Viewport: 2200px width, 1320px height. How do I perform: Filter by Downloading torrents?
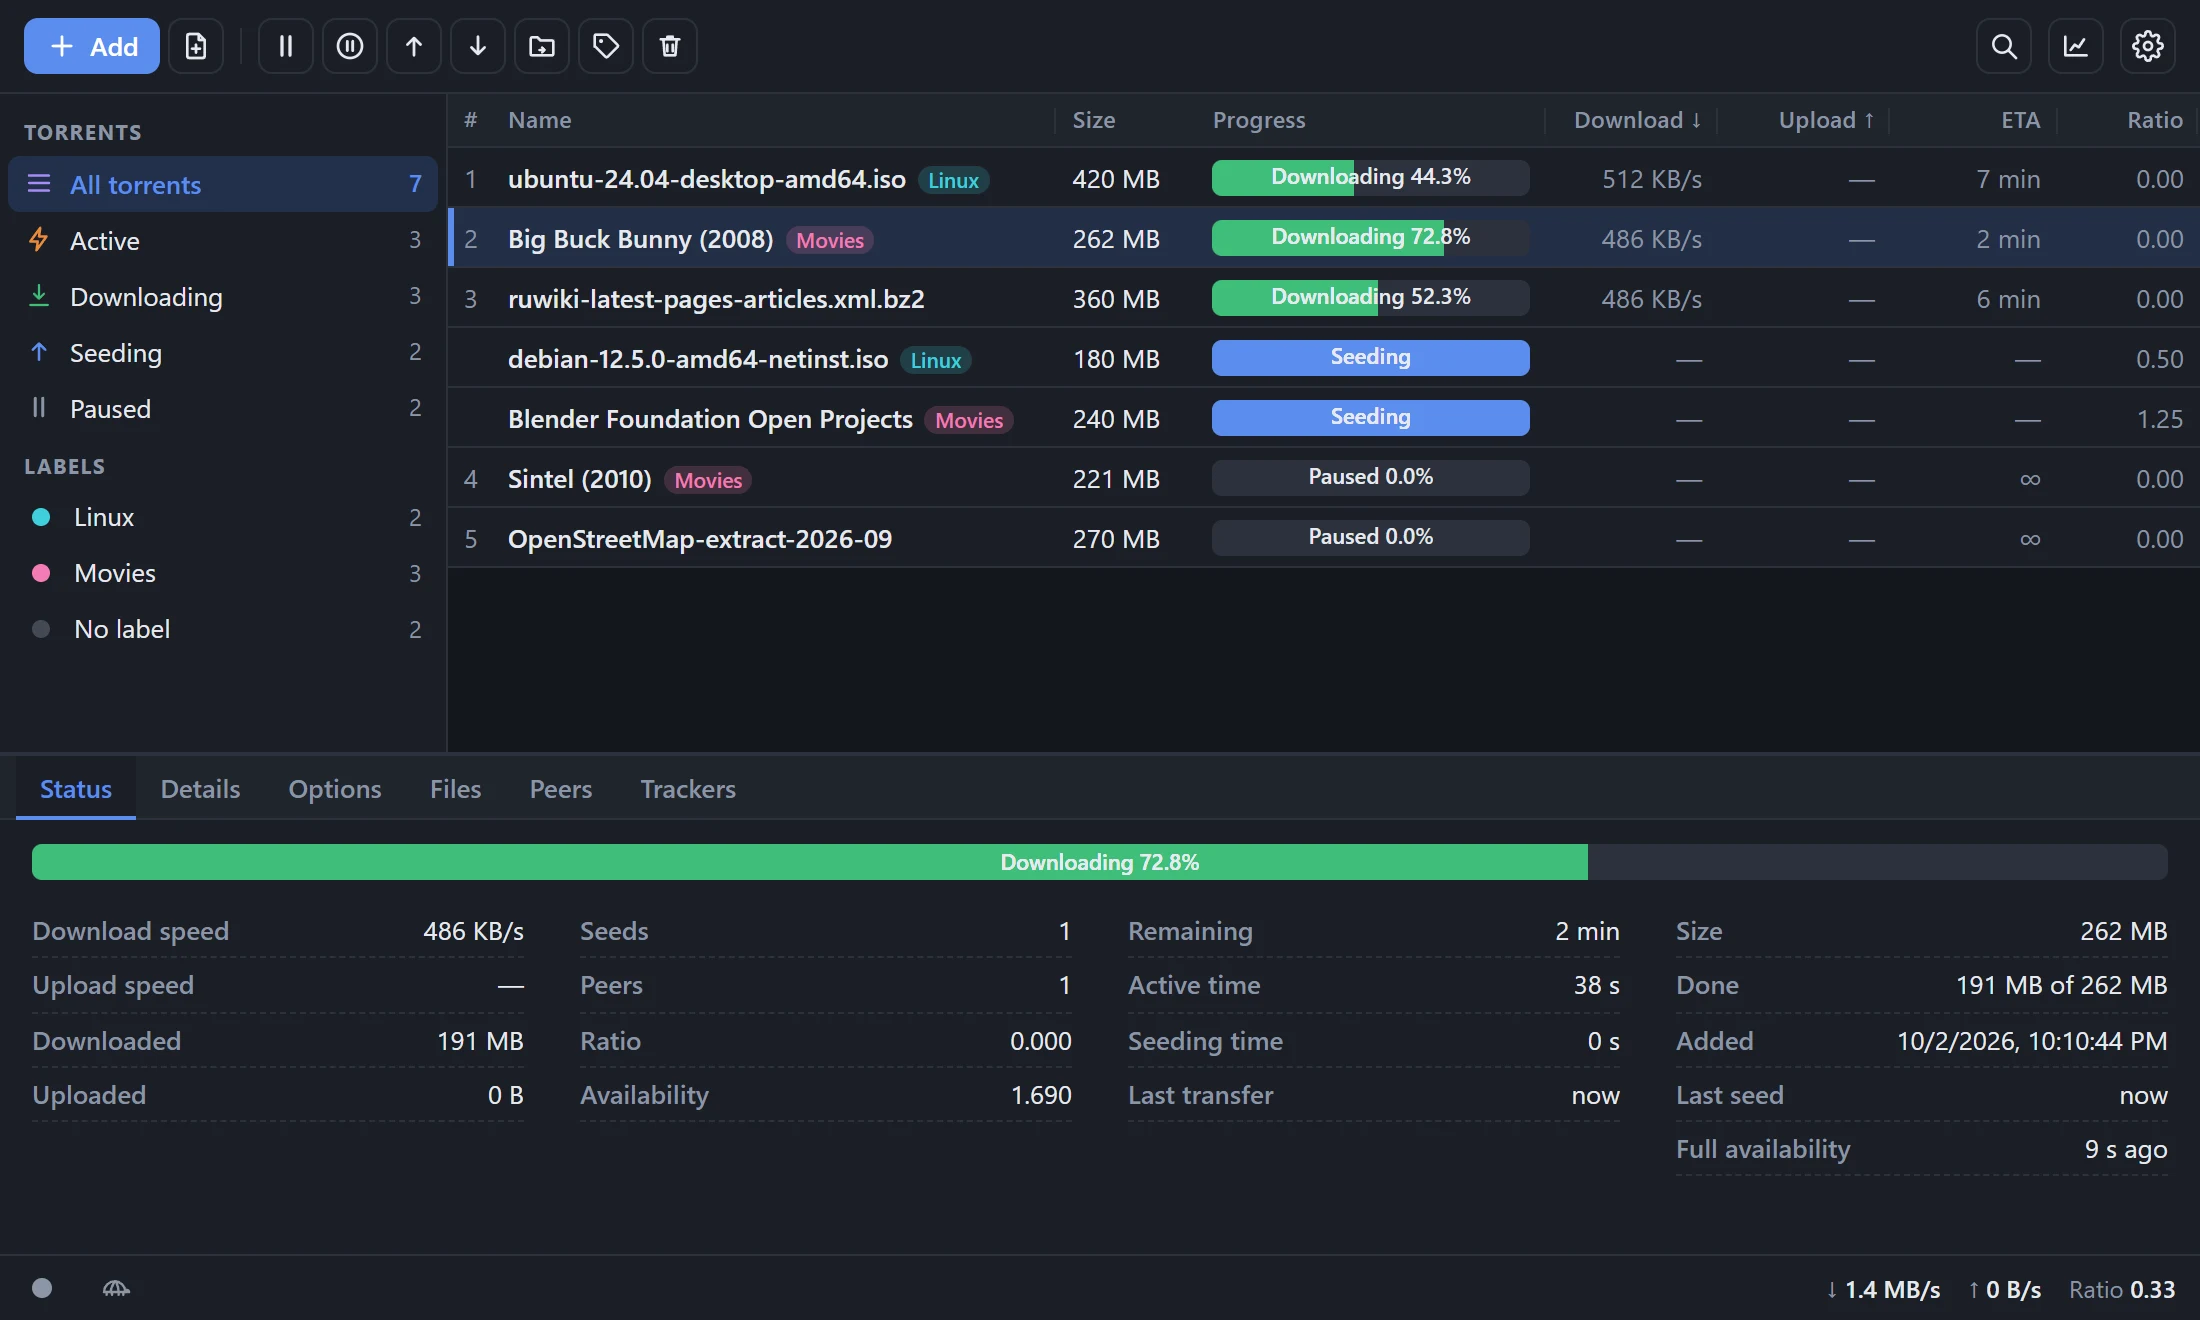tap(223, 296)
